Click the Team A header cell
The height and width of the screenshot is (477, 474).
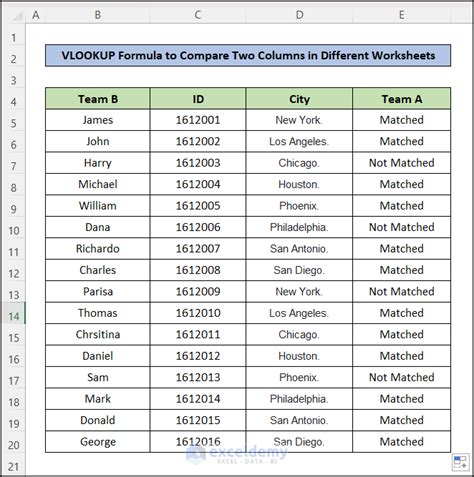point(402,99)
